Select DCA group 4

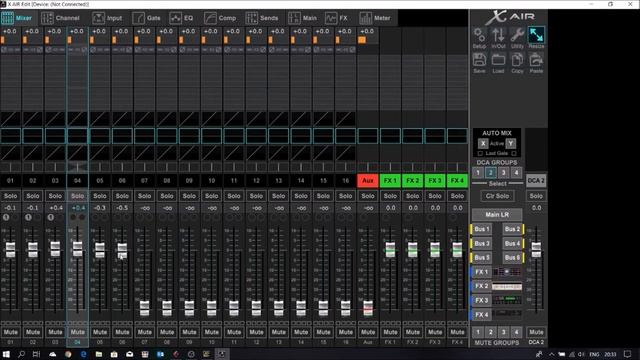(516, 173)
